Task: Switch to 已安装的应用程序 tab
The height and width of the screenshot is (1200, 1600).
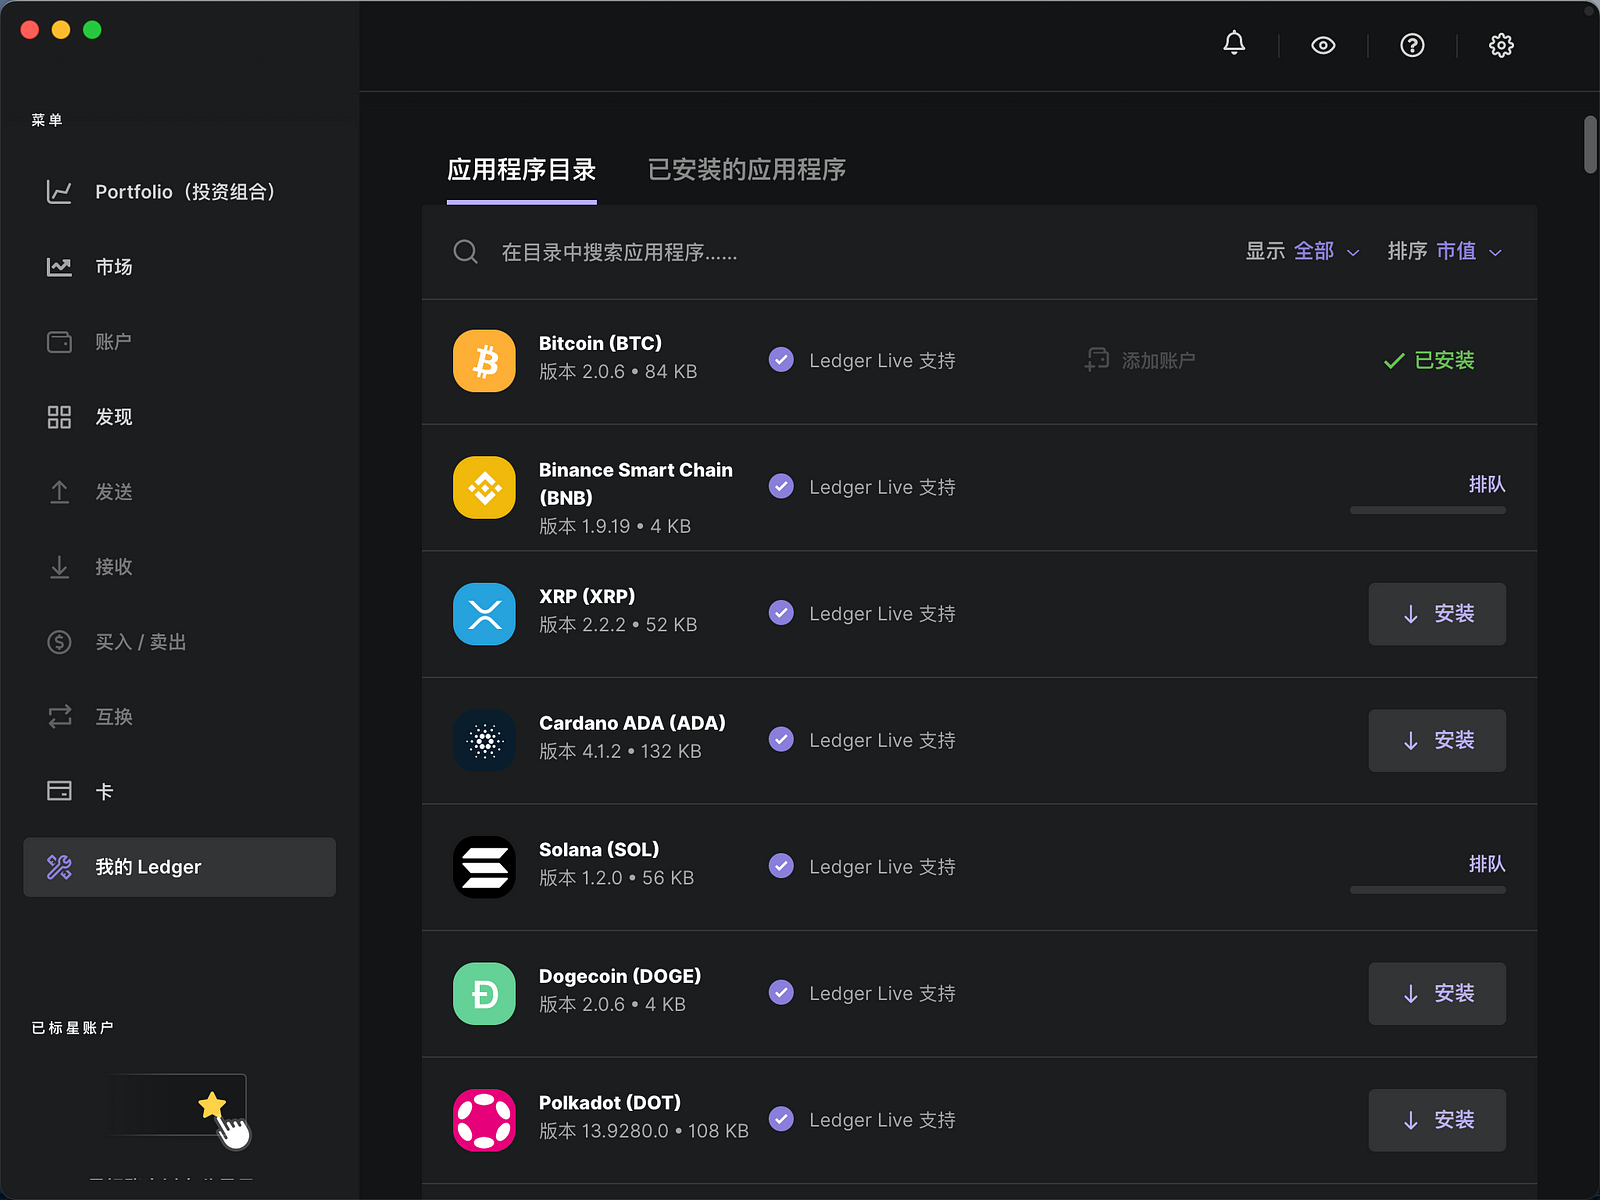Action: pos(747,170)
